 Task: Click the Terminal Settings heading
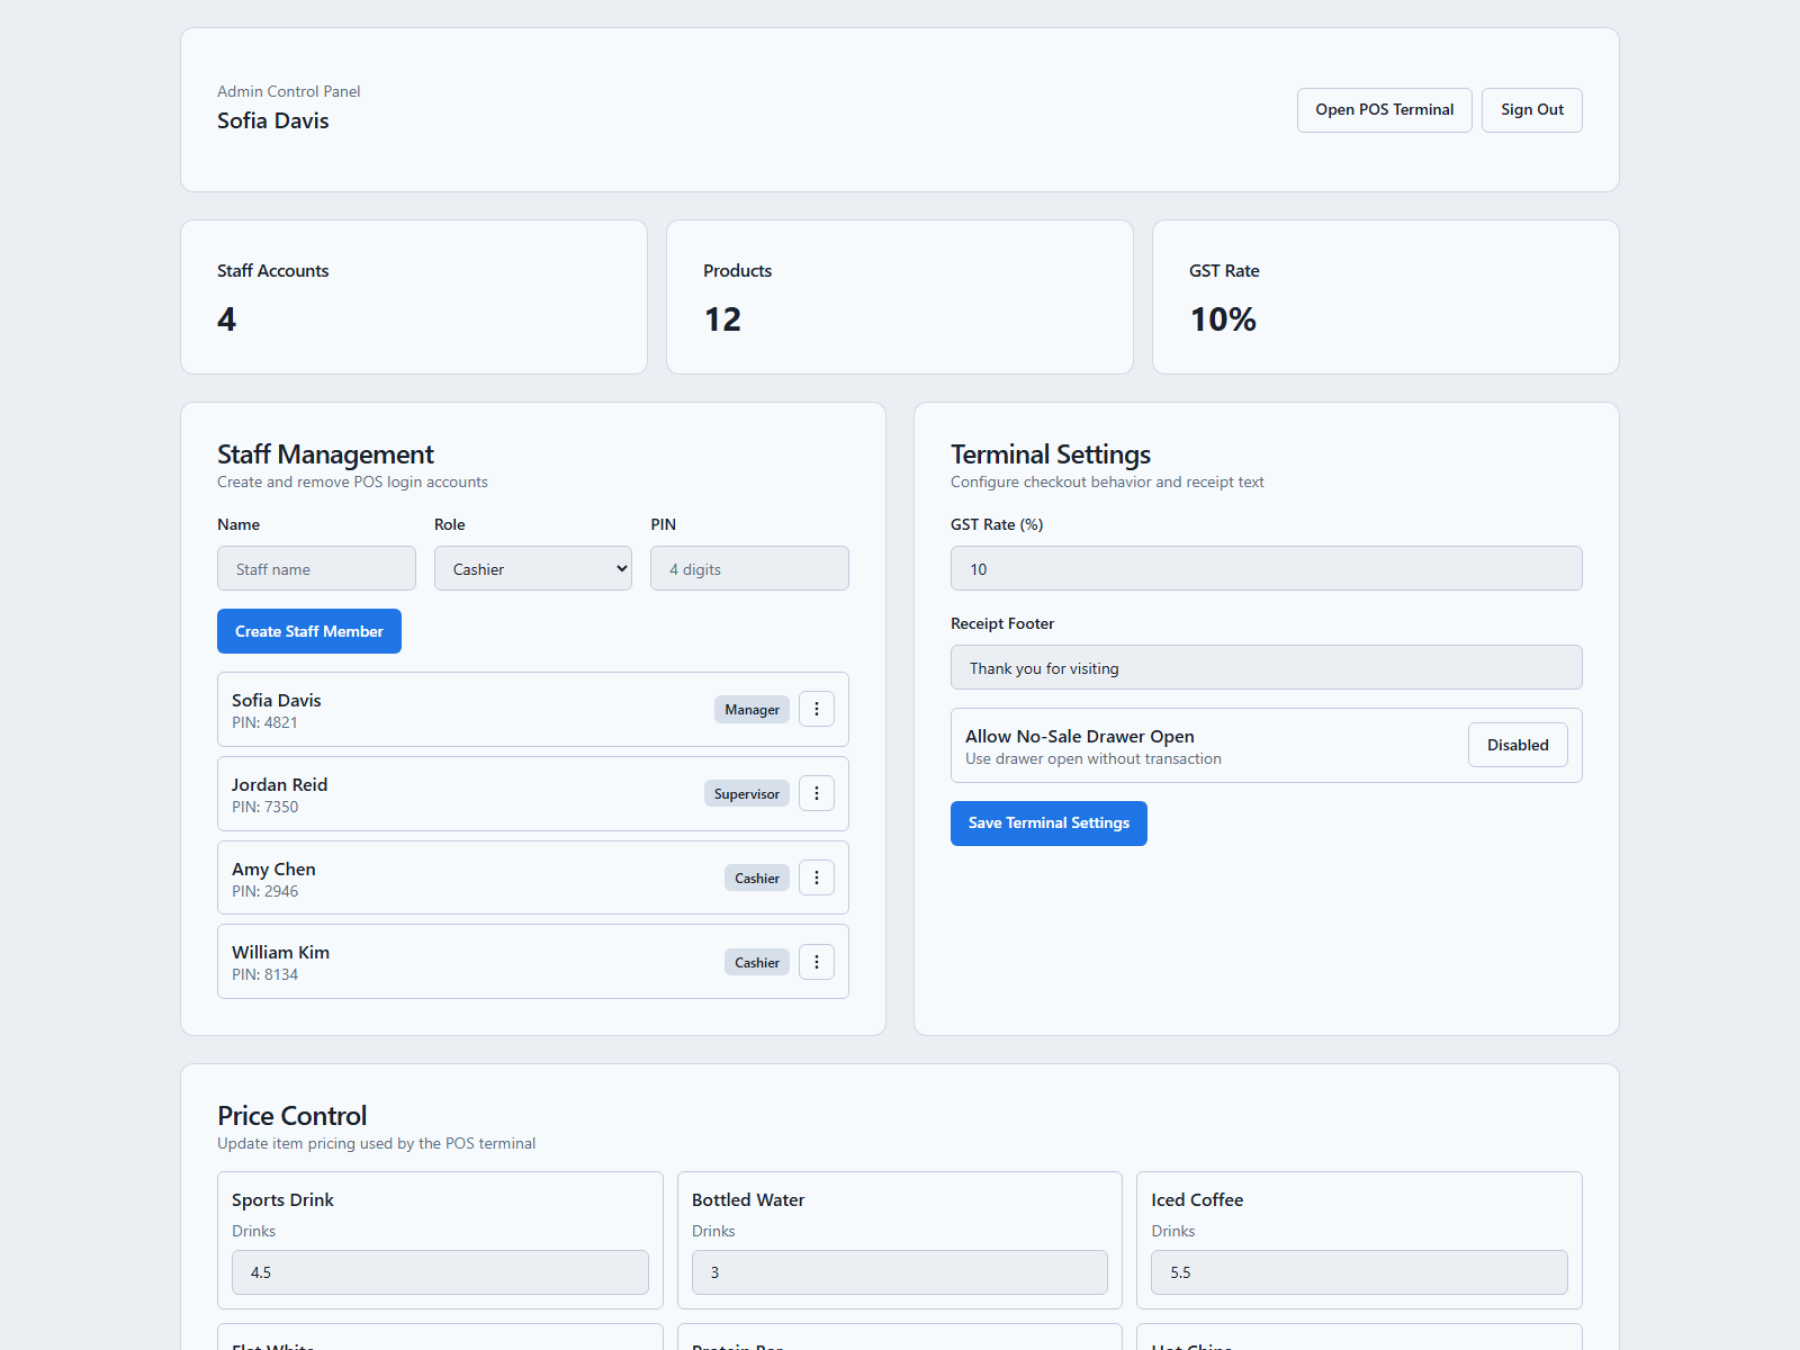pos(1051,454)
